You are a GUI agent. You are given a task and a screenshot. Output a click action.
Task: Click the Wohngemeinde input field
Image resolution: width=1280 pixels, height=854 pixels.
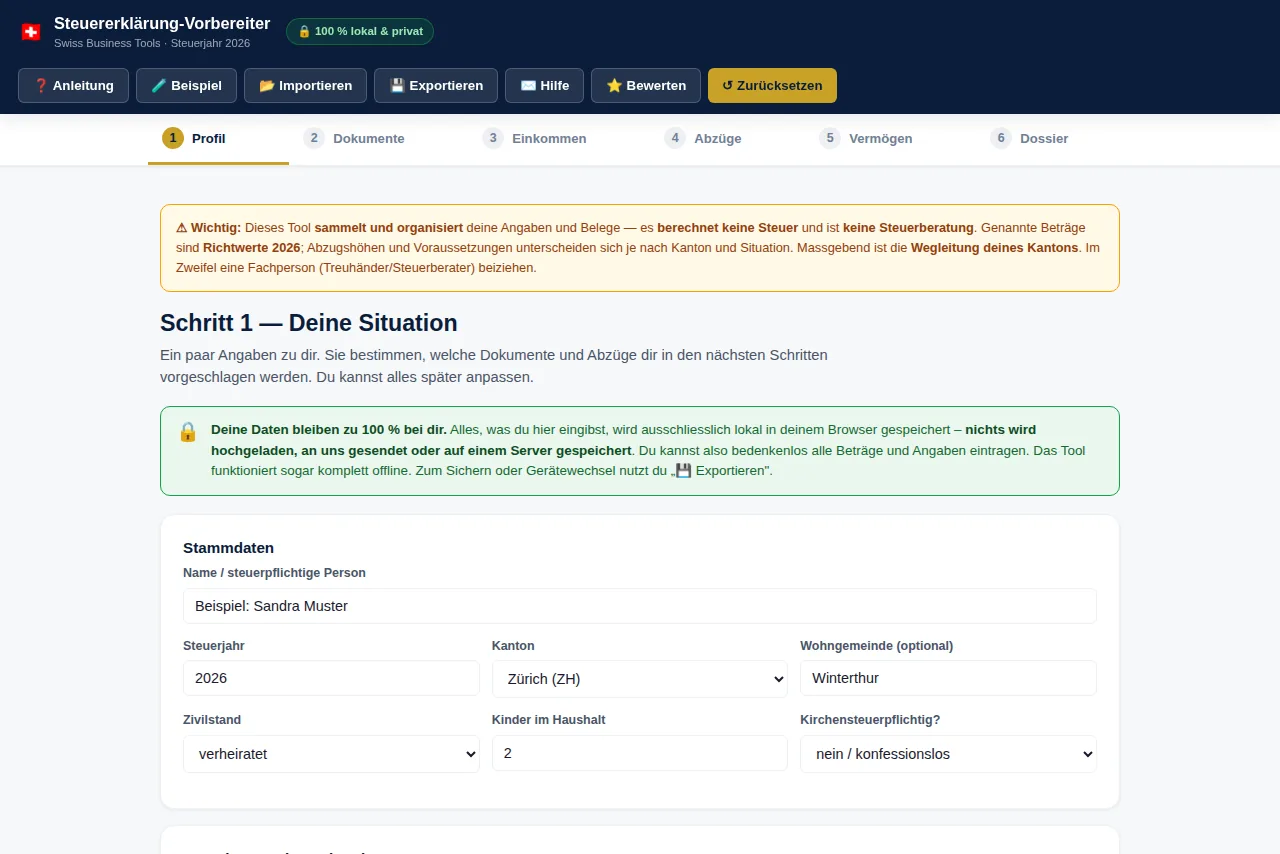click(948, 678)
